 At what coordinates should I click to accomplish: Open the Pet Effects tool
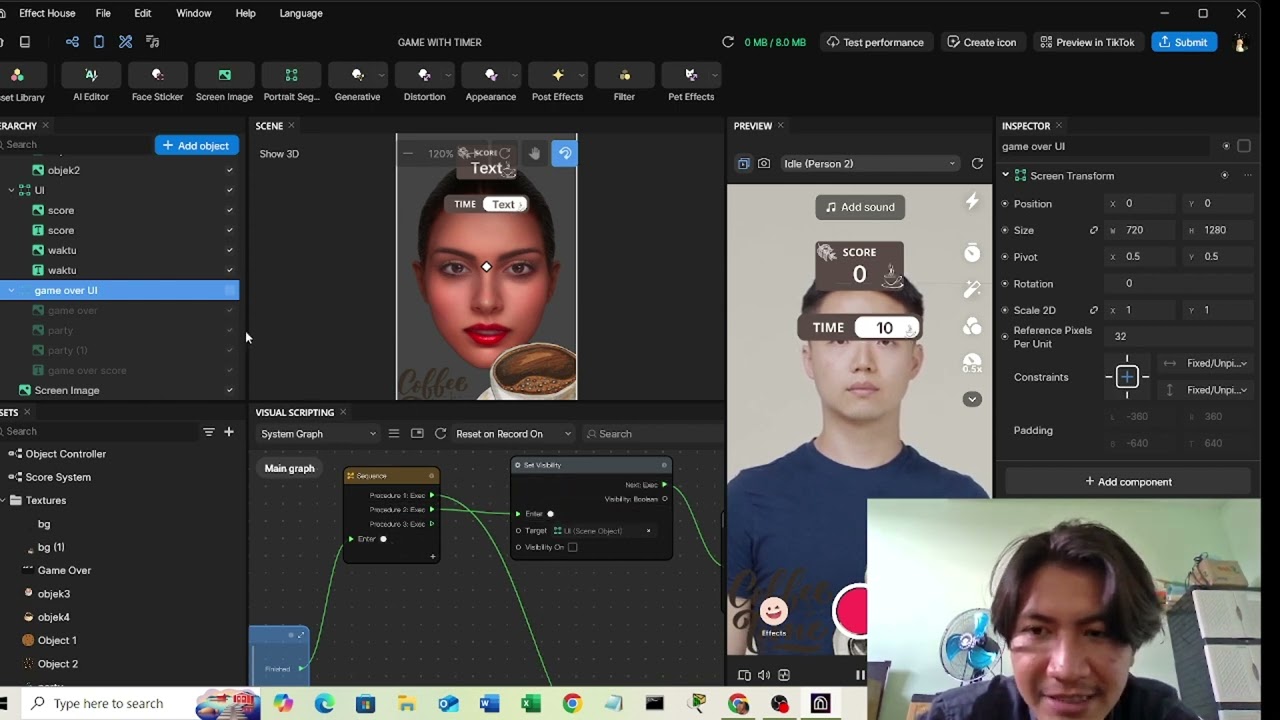(x=691, y=84)
